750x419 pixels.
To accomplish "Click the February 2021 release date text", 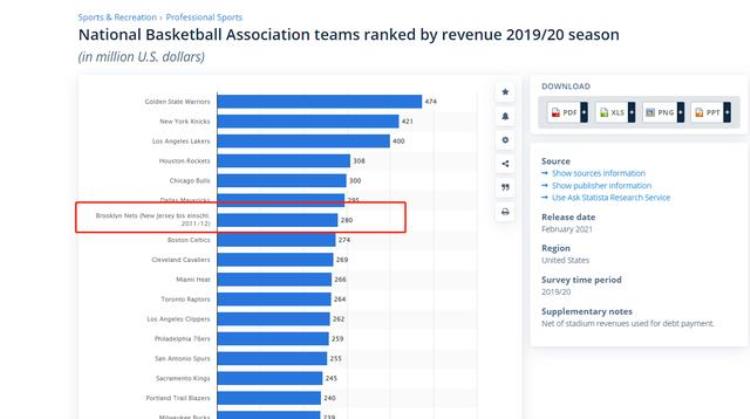I will click(567, 229).
